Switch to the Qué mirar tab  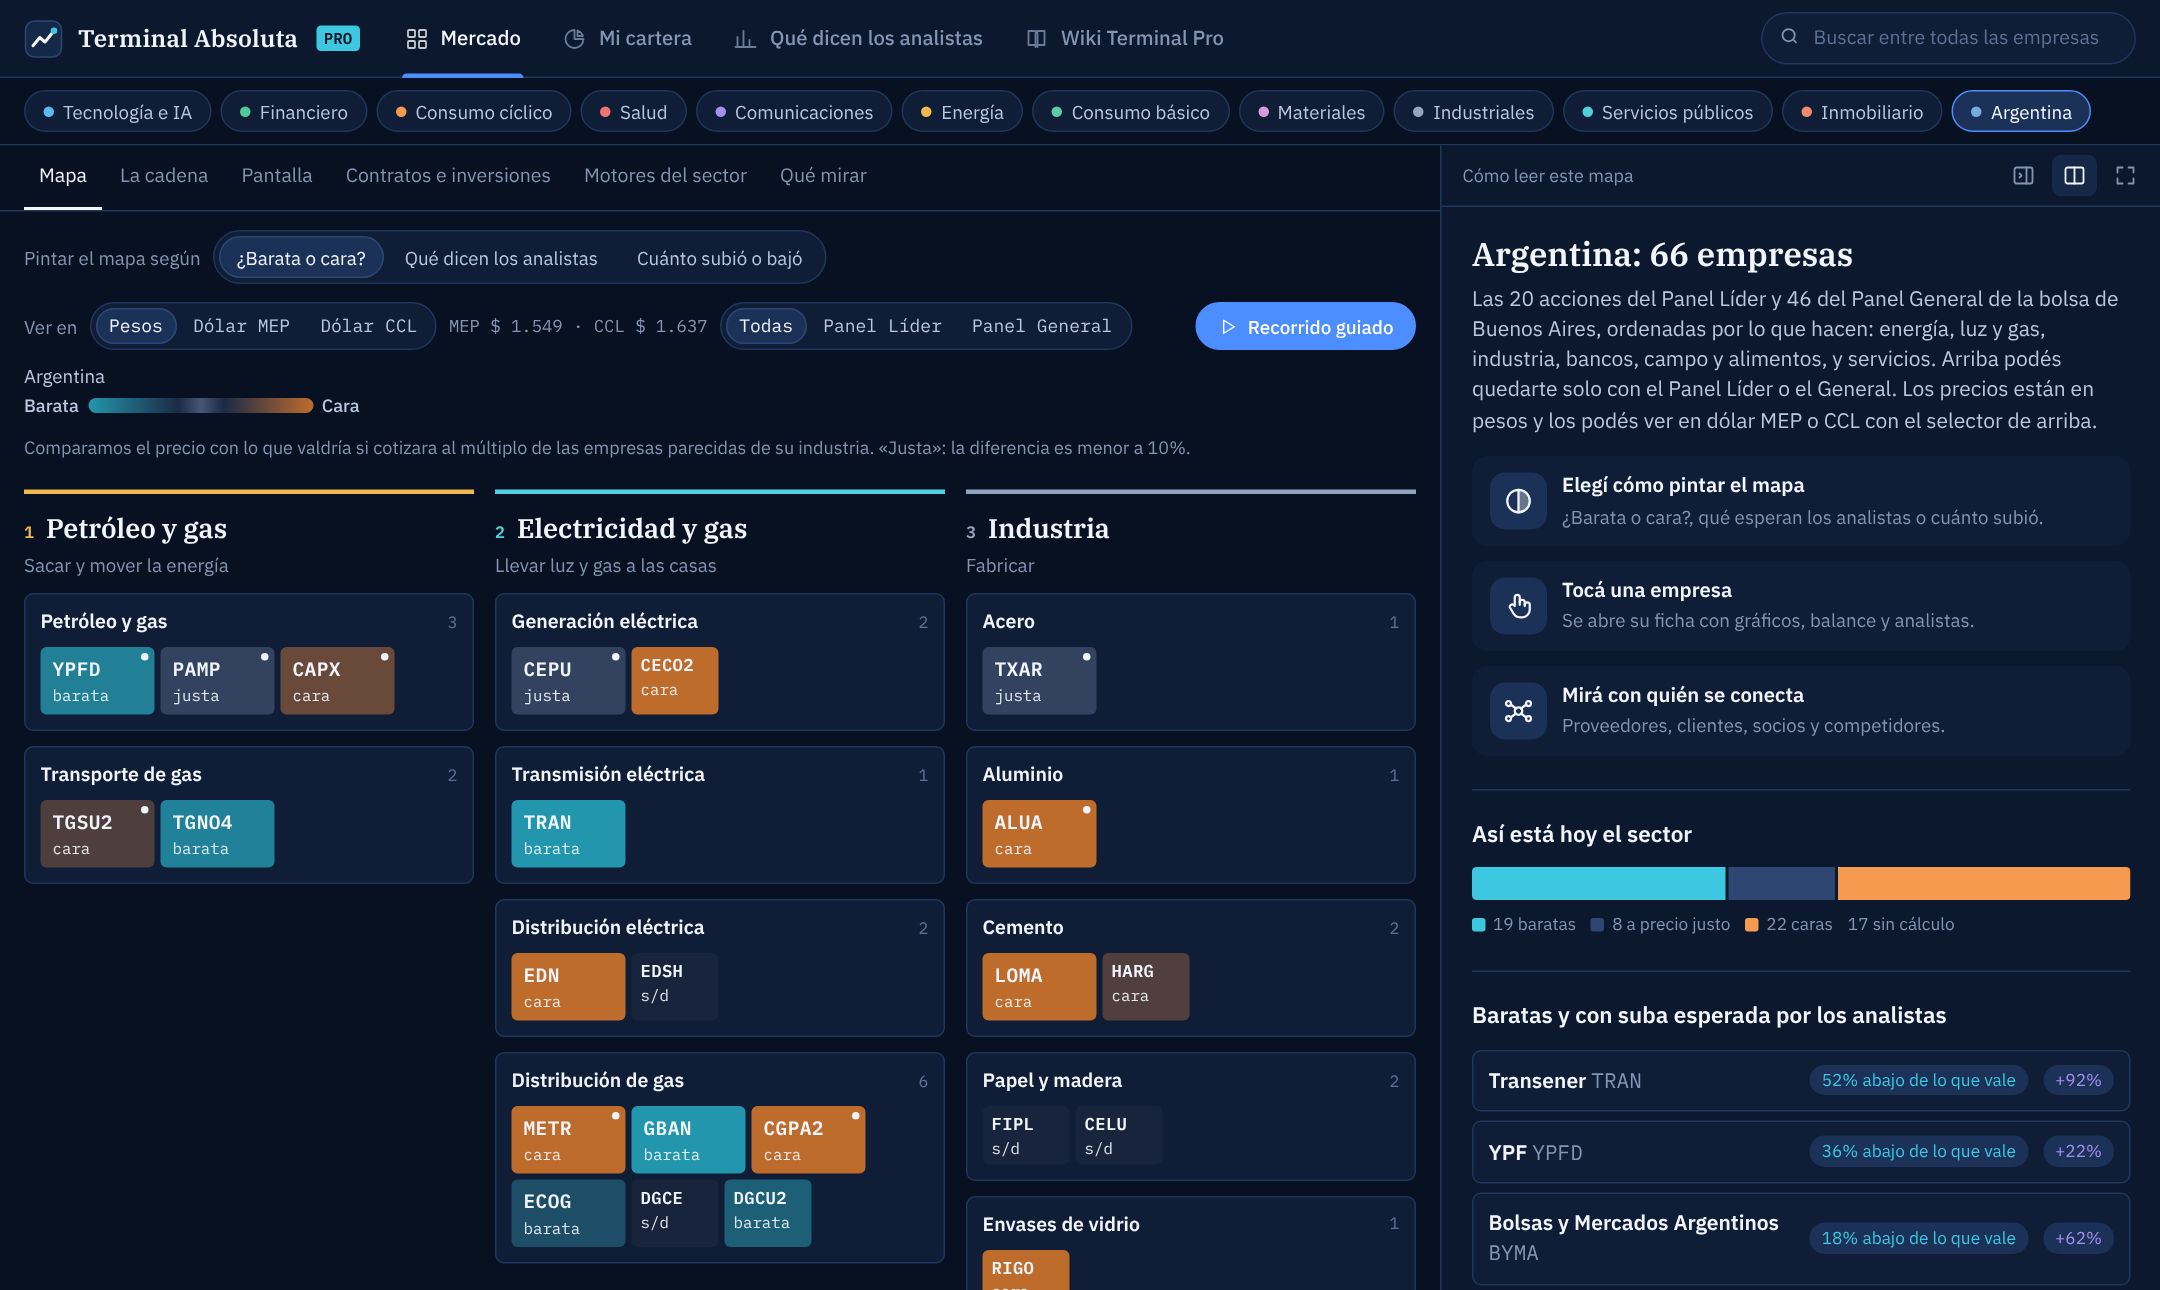pyautogui.click(x=823, y=176)
